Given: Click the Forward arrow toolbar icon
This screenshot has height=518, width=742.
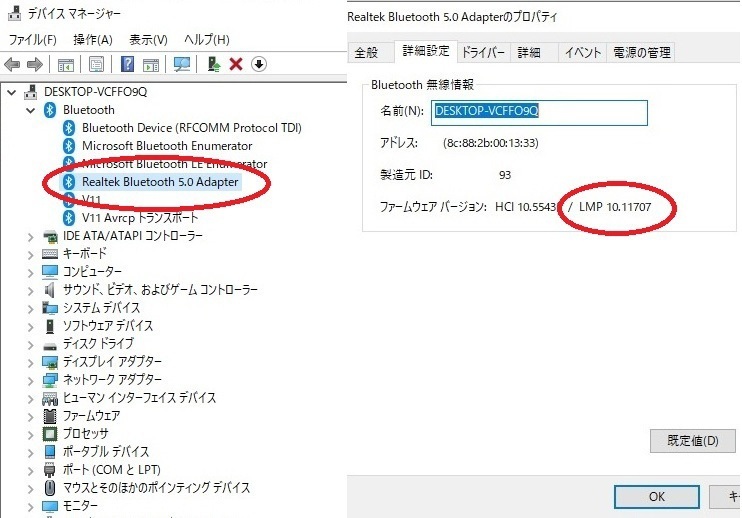Looking at the screenshot, I should [35, 64].
